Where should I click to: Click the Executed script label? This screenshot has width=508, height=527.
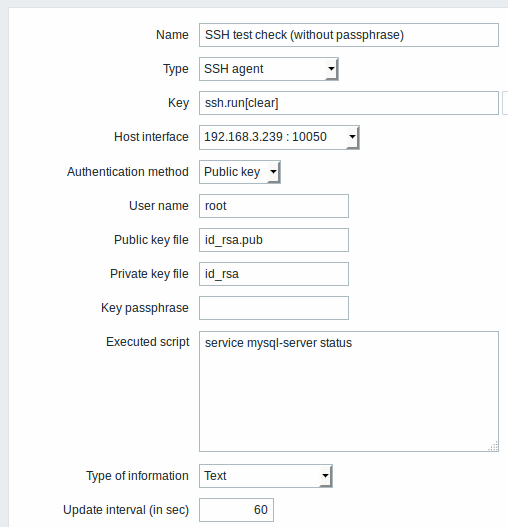pyautogui.click(x=148, y=342)
